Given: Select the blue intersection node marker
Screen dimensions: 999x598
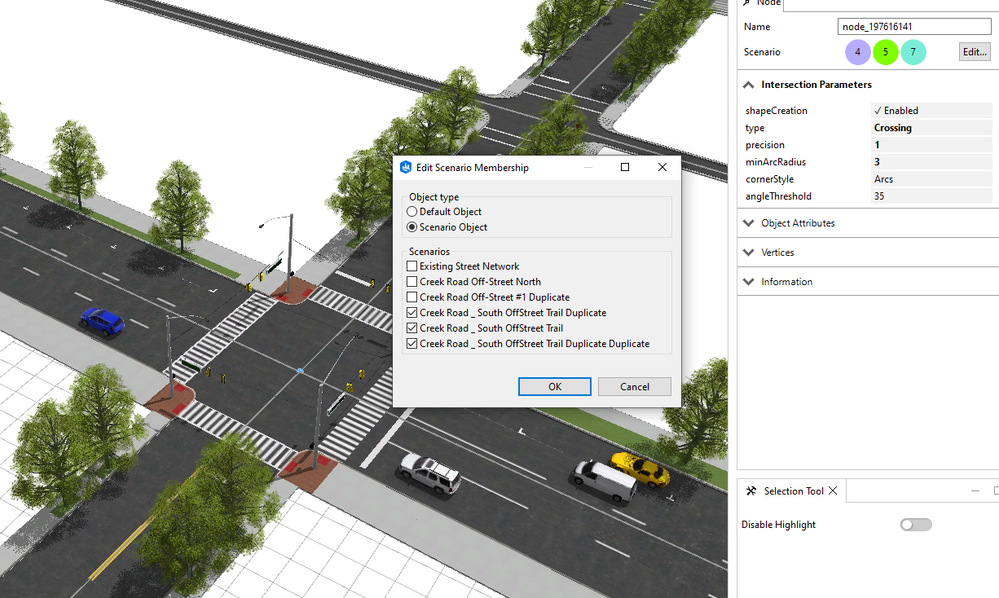Looking at the screenshot, I should coord(300,370).
